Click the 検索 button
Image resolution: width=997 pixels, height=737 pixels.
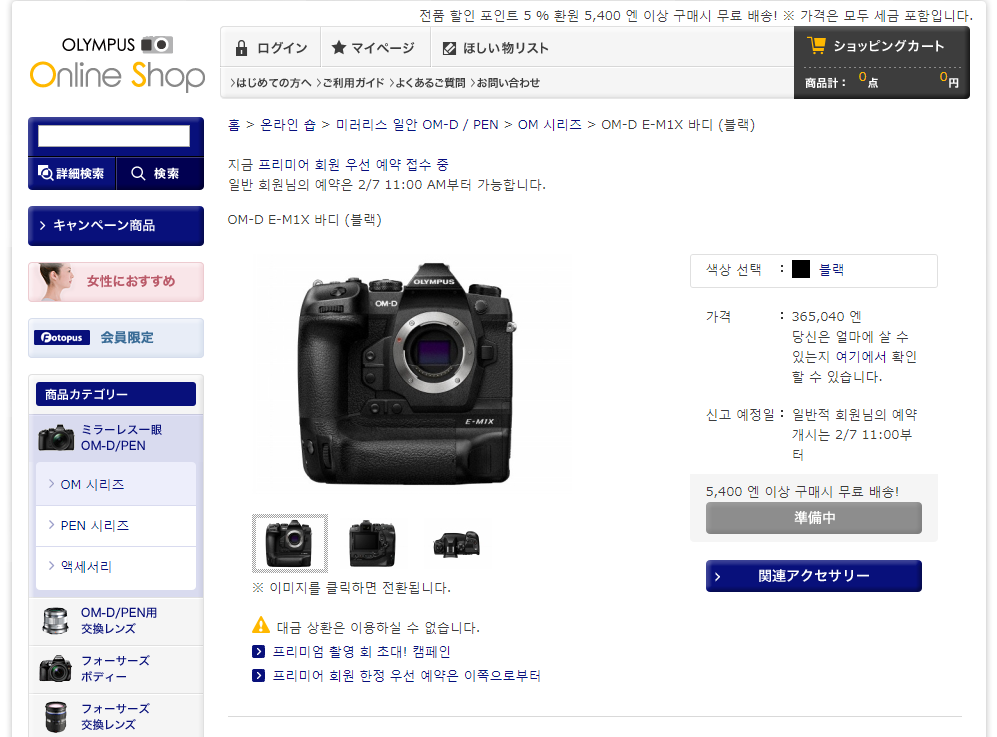[160, 173]
